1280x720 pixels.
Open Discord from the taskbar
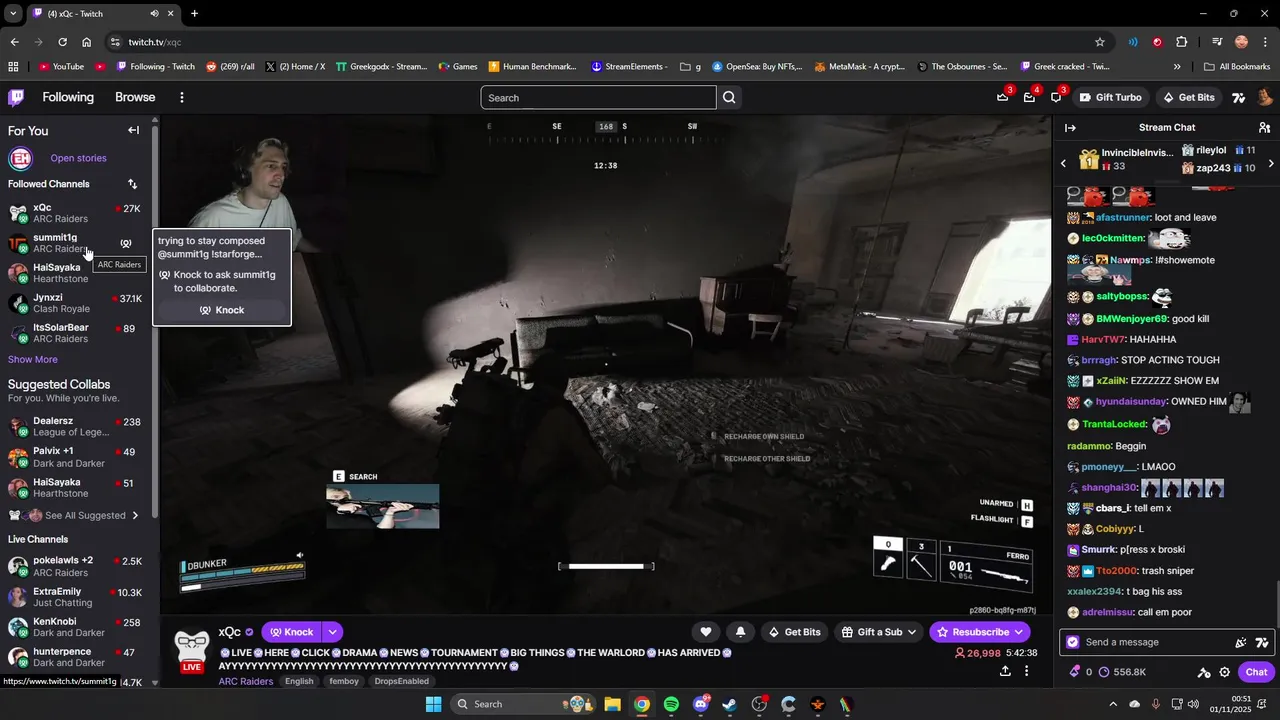[700, 704]
